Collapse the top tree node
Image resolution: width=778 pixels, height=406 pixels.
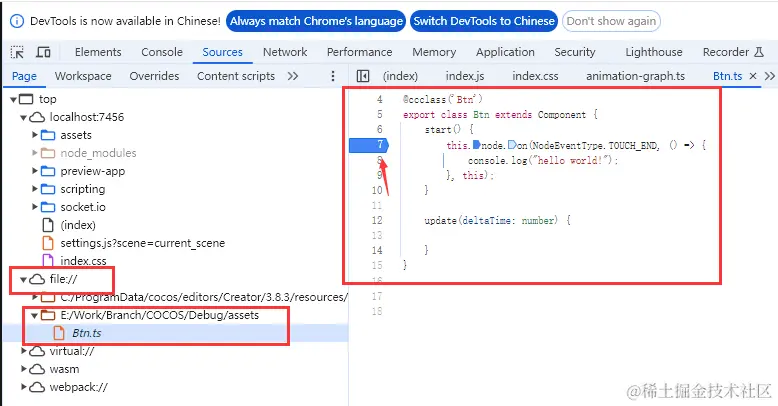(13, 99)
